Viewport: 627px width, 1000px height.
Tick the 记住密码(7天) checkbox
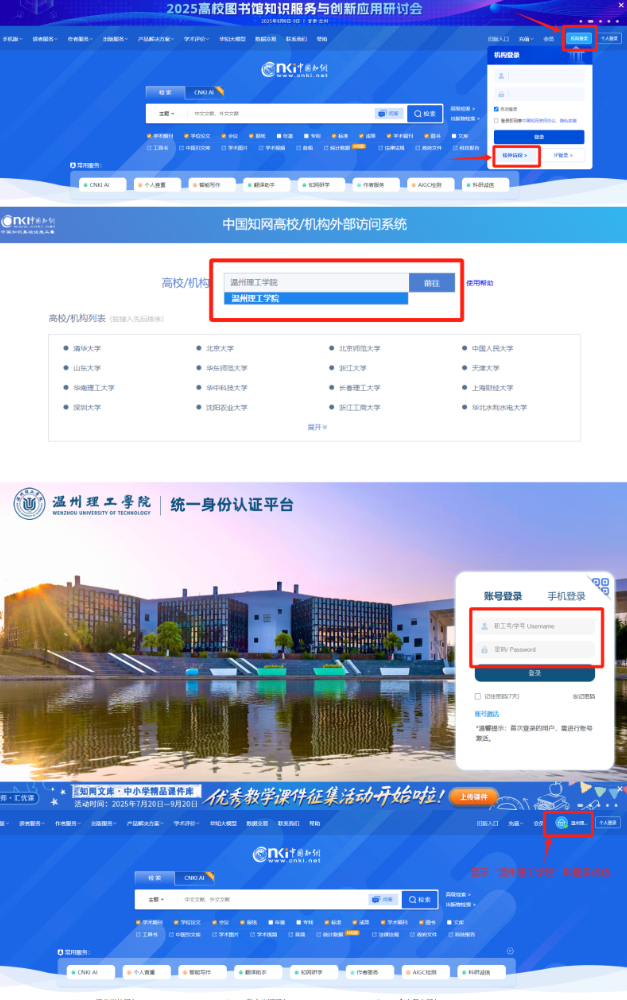[478, 696]
